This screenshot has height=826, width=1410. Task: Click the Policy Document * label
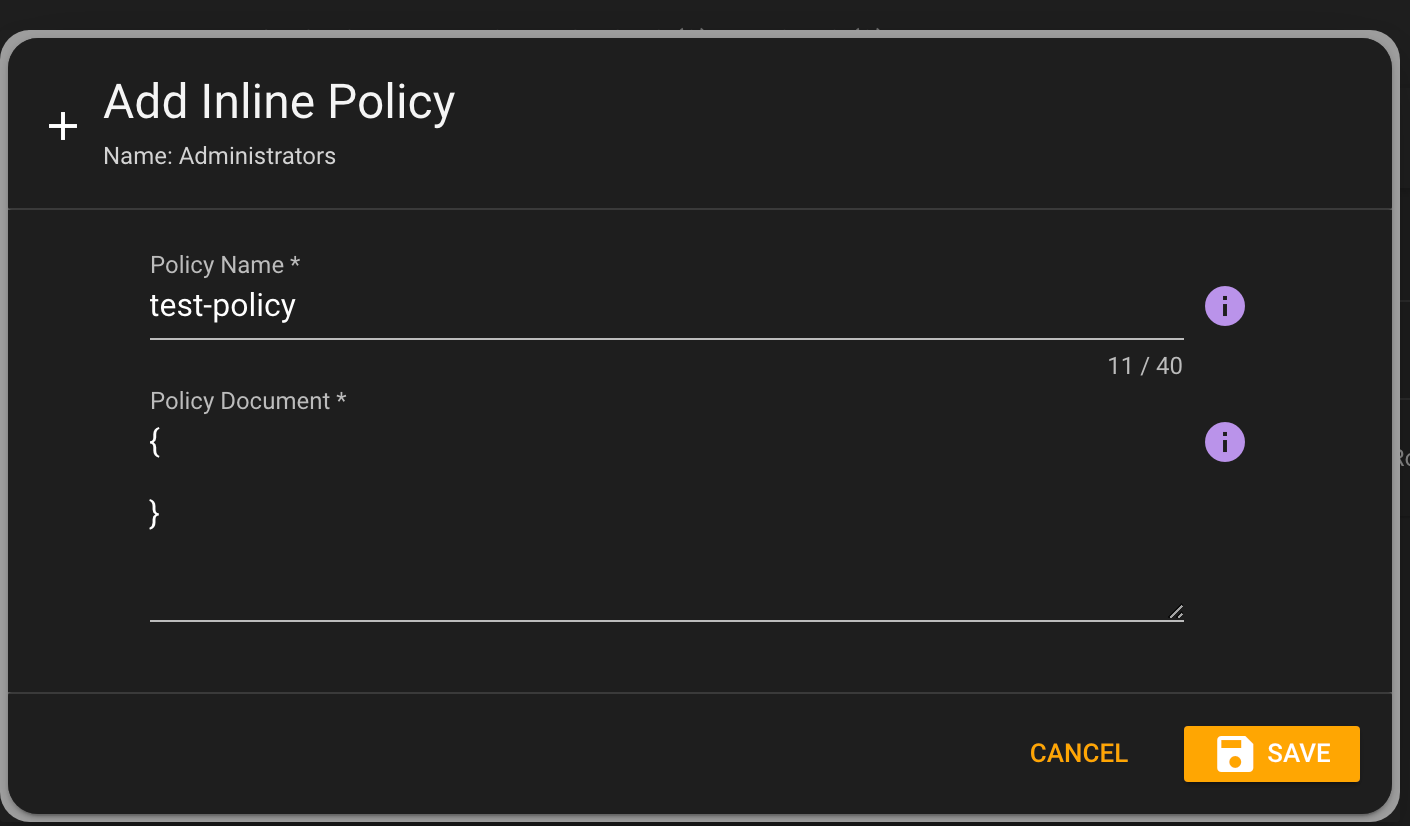coord(248,401)
